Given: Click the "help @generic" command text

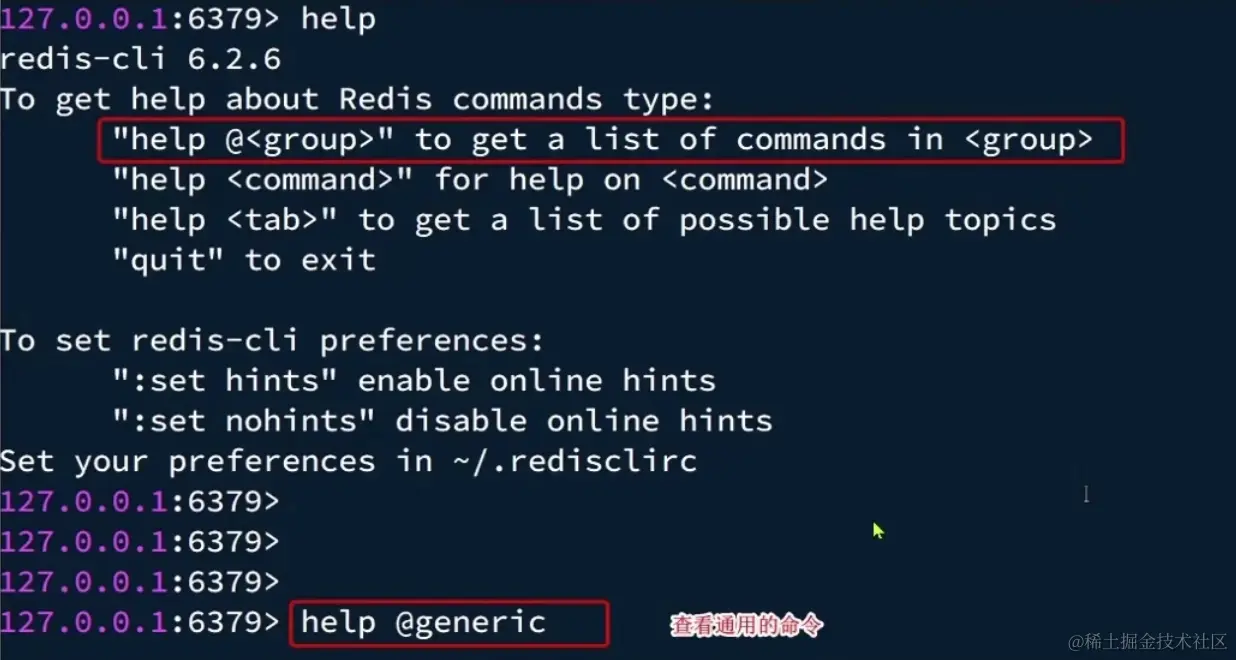Looking at the screenshot, I should tap(424, 622).
